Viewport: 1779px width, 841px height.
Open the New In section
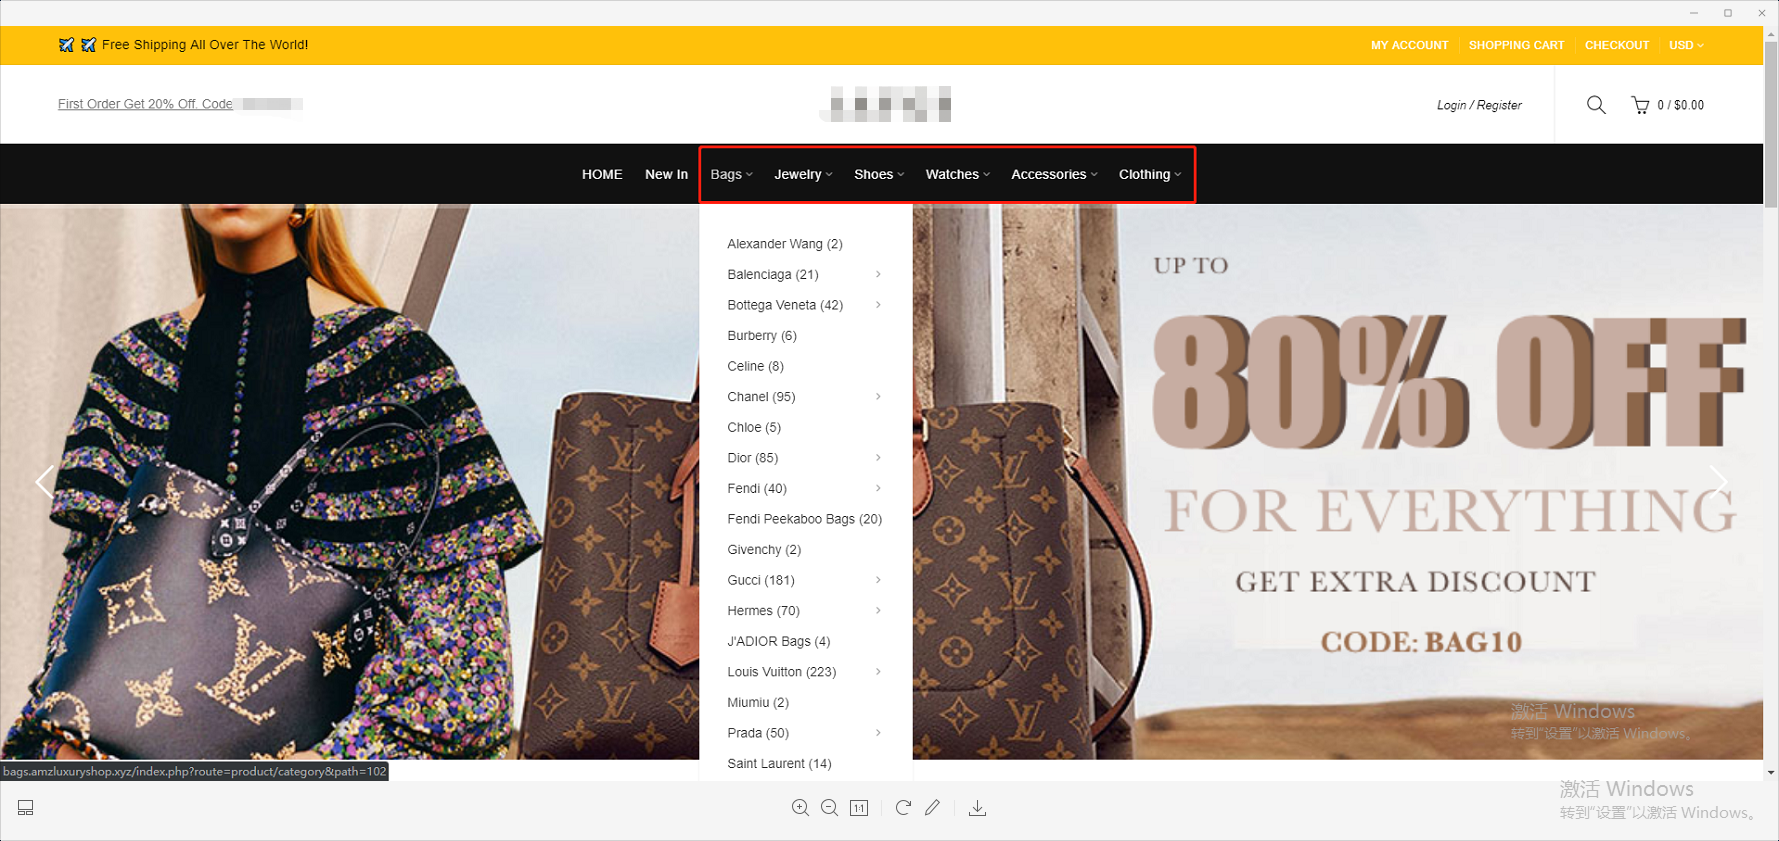tap(666, 174)
